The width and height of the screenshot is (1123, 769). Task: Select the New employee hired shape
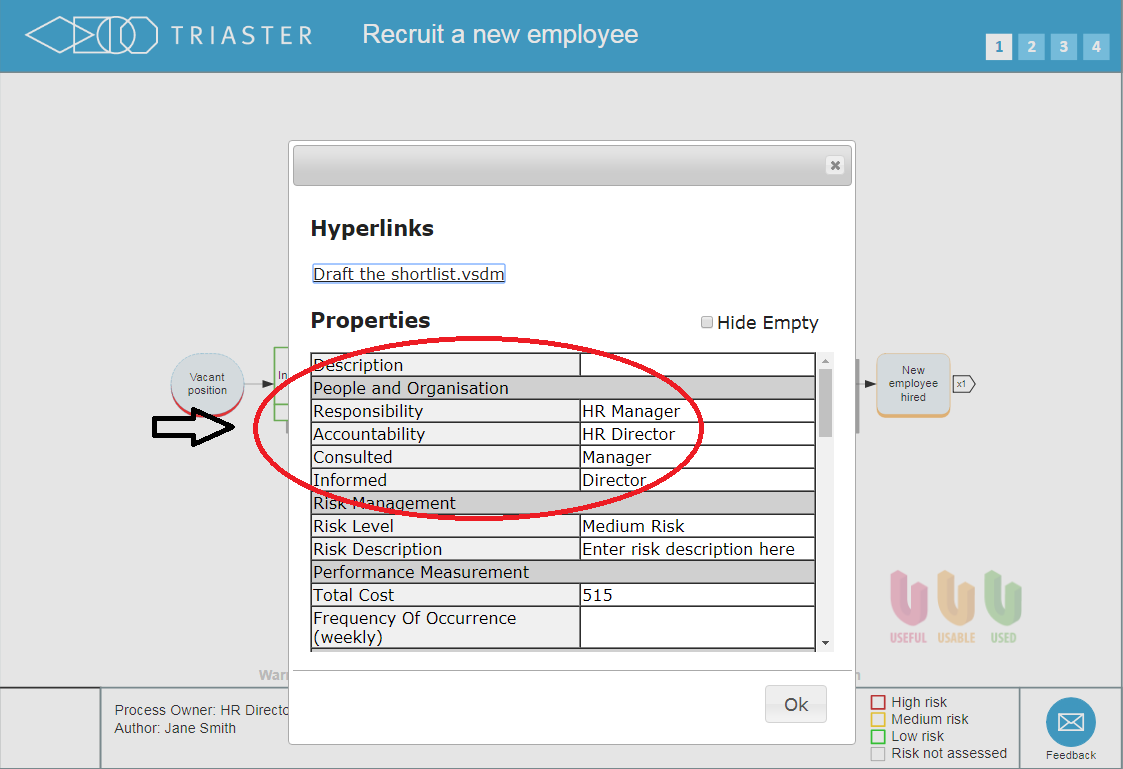click(912, 383)
